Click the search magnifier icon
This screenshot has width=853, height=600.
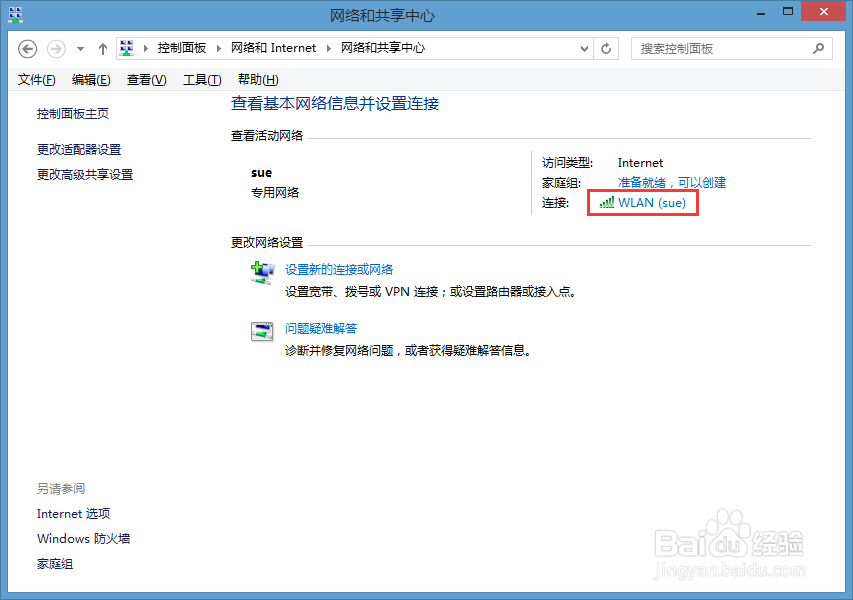[x=818, y=47]
